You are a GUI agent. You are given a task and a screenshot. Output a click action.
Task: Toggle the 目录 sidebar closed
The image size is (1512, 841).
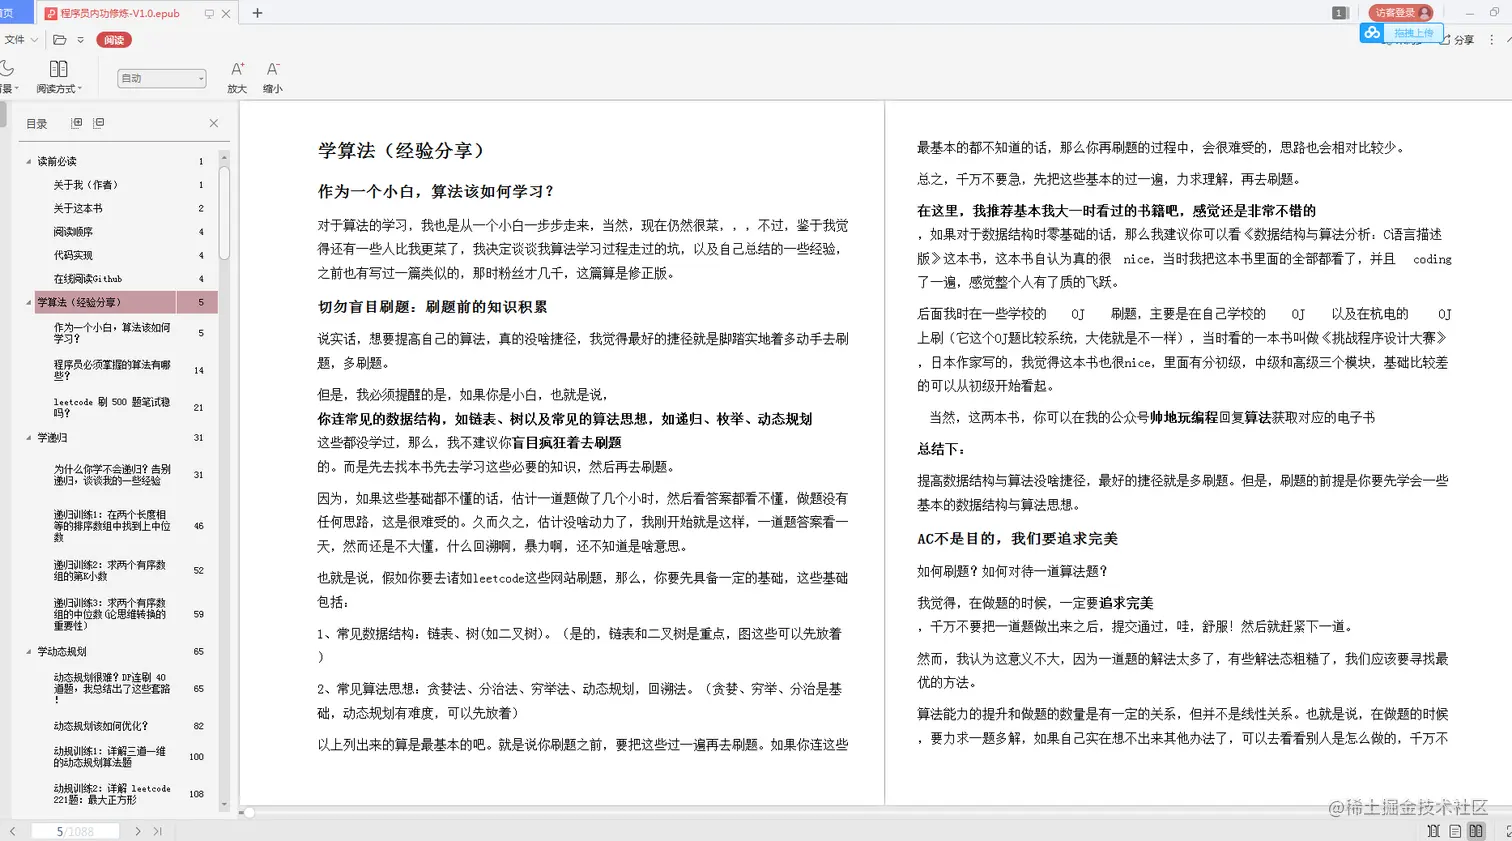[213, 122]
